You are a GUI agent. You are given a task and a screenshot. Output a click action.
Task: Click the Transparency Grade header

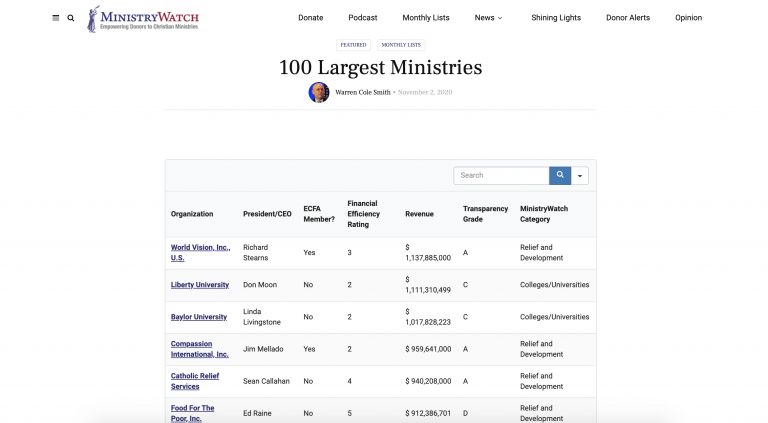click(x=485, y=214)
